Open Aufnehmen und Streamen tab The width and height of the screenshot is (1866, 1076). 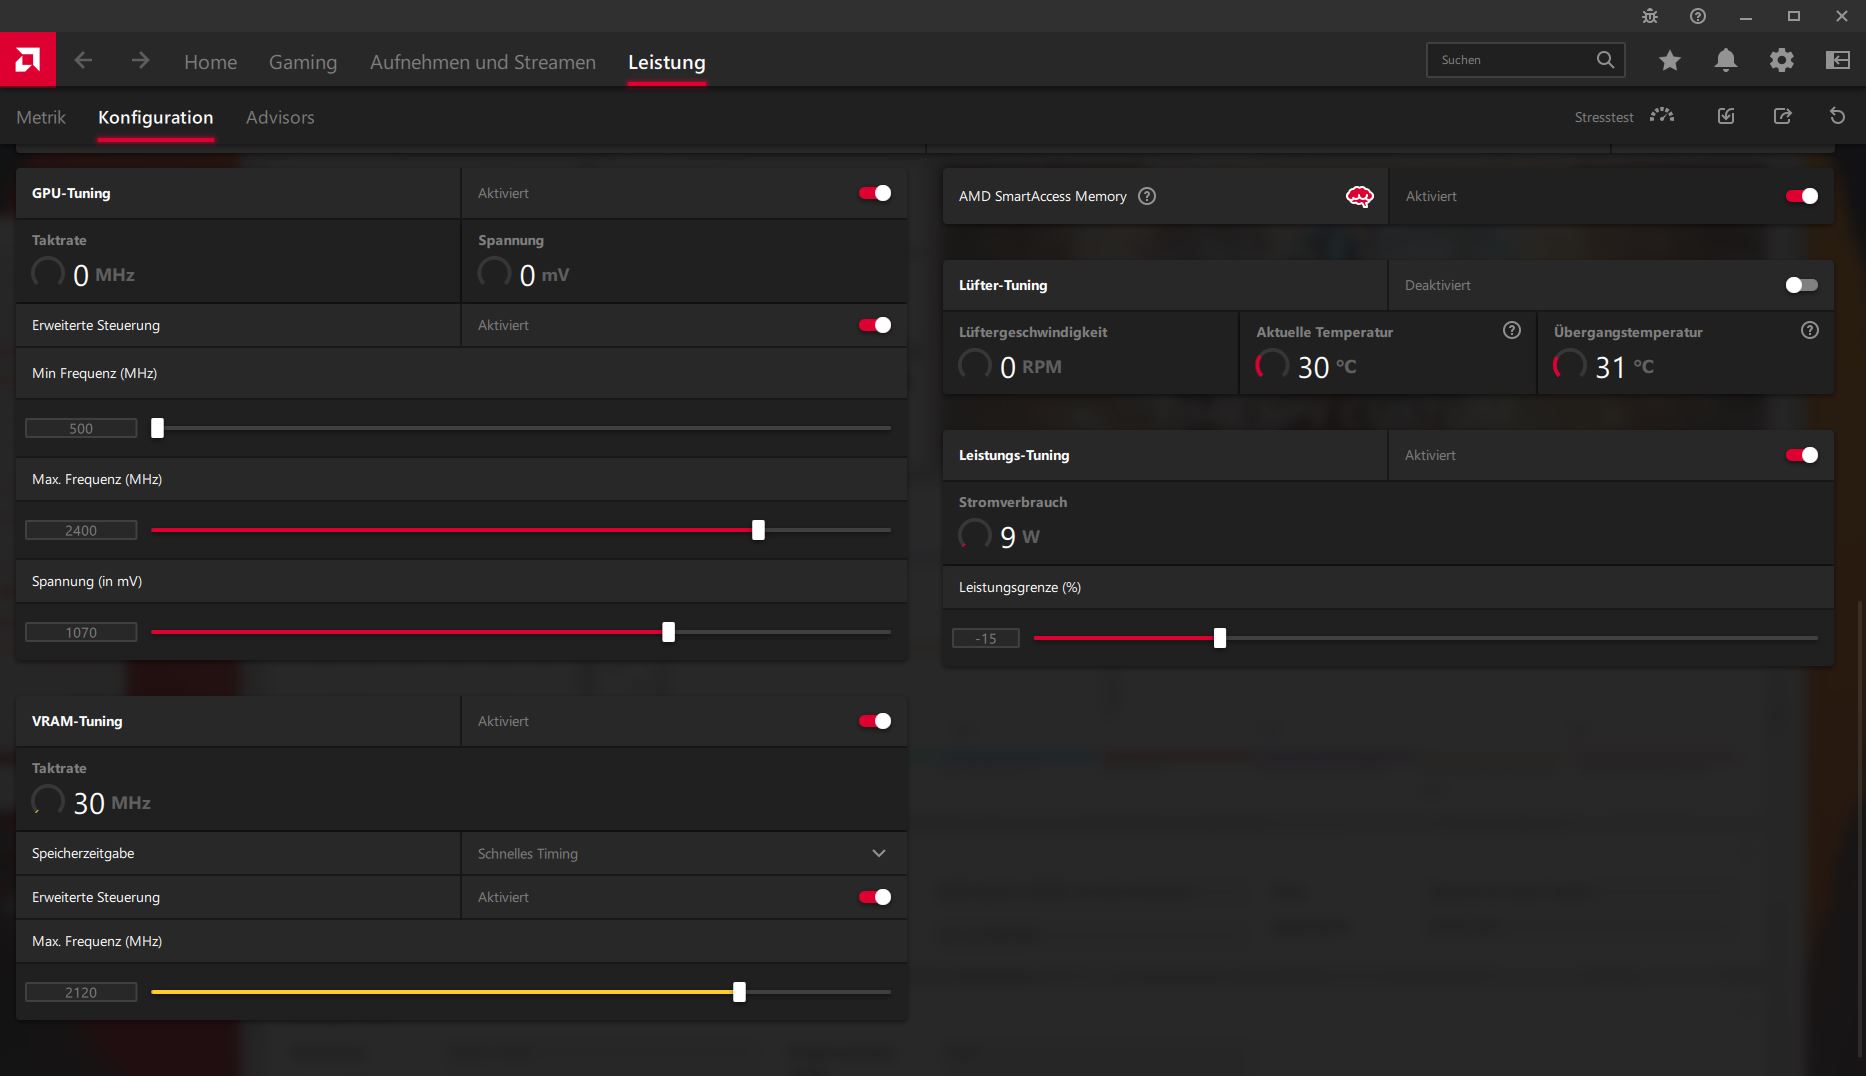[x=483, y=62]
